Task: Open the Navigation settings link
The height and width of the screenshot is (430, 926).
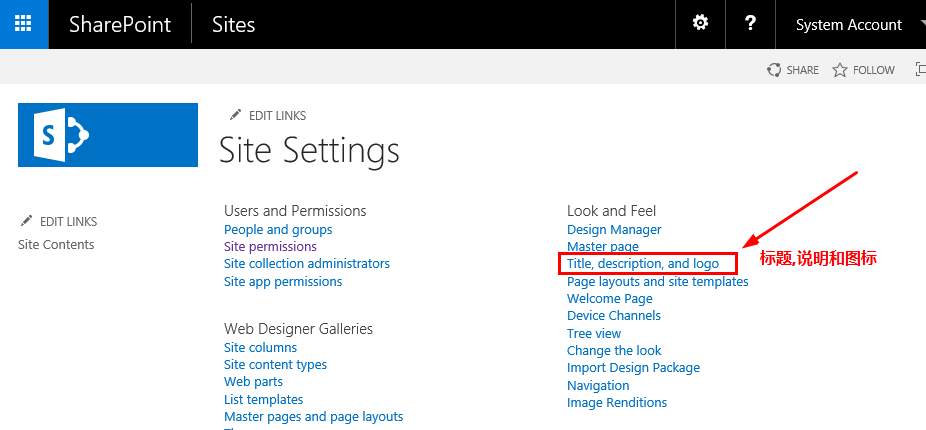Action: tap(598, 385)
